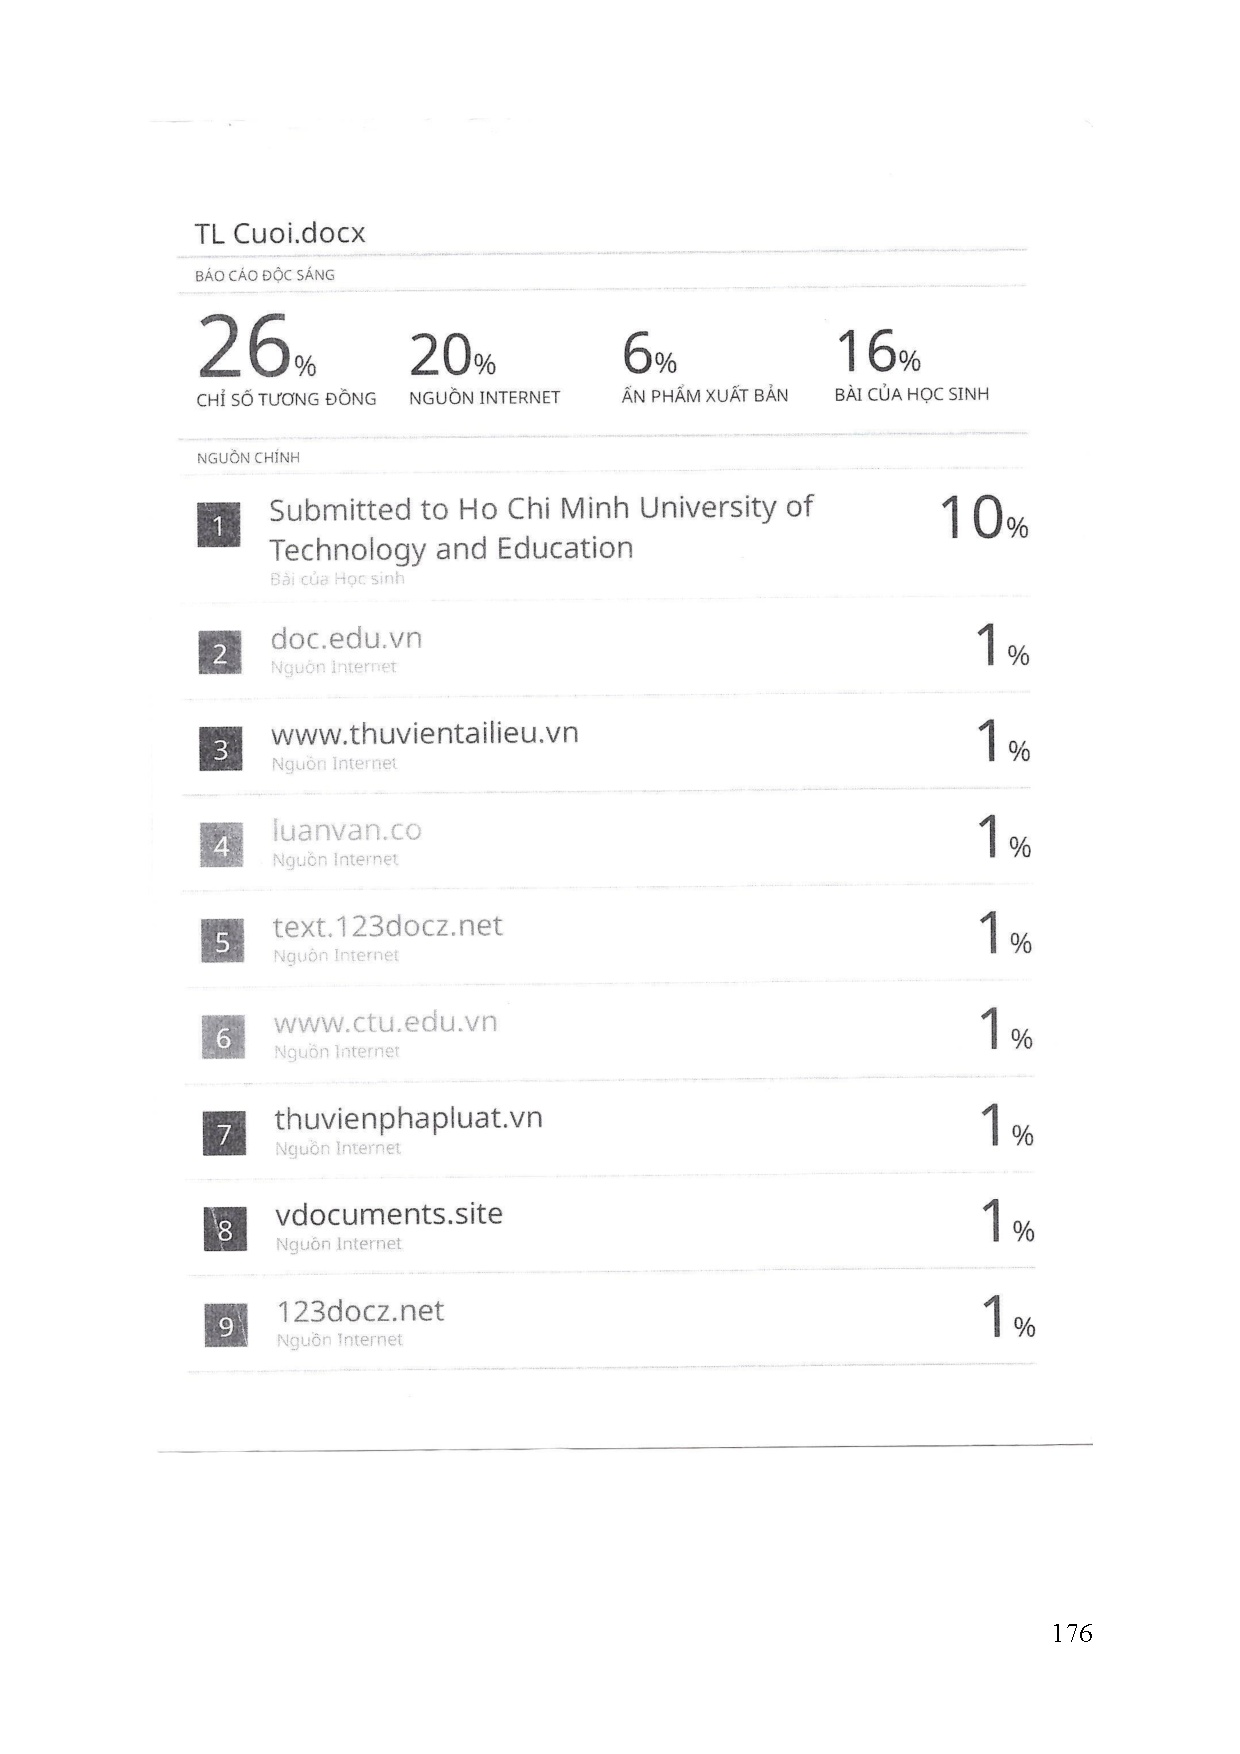Viewport: 1240px width, 1754px height.
Task: Click the number 9 source badge
Action: pos(226,1326)
